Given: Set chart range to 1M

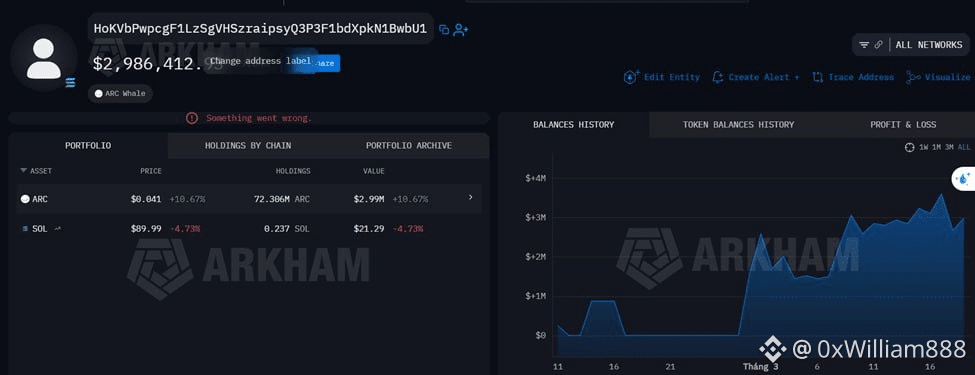Looking at the screenshot, I should coord(936,147).
